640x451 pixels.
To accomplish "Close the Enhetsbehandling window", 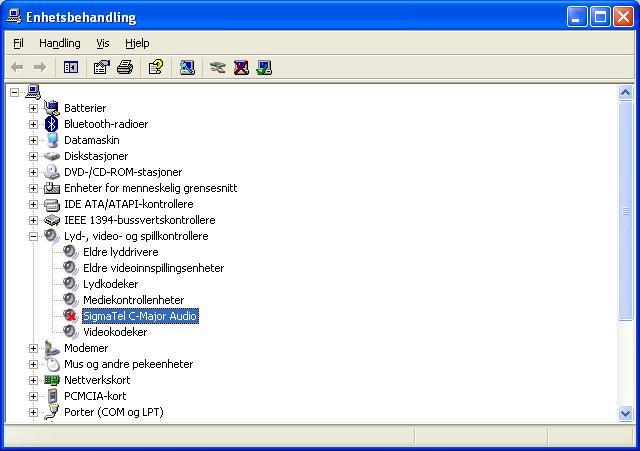I will (x=624, y=17).
